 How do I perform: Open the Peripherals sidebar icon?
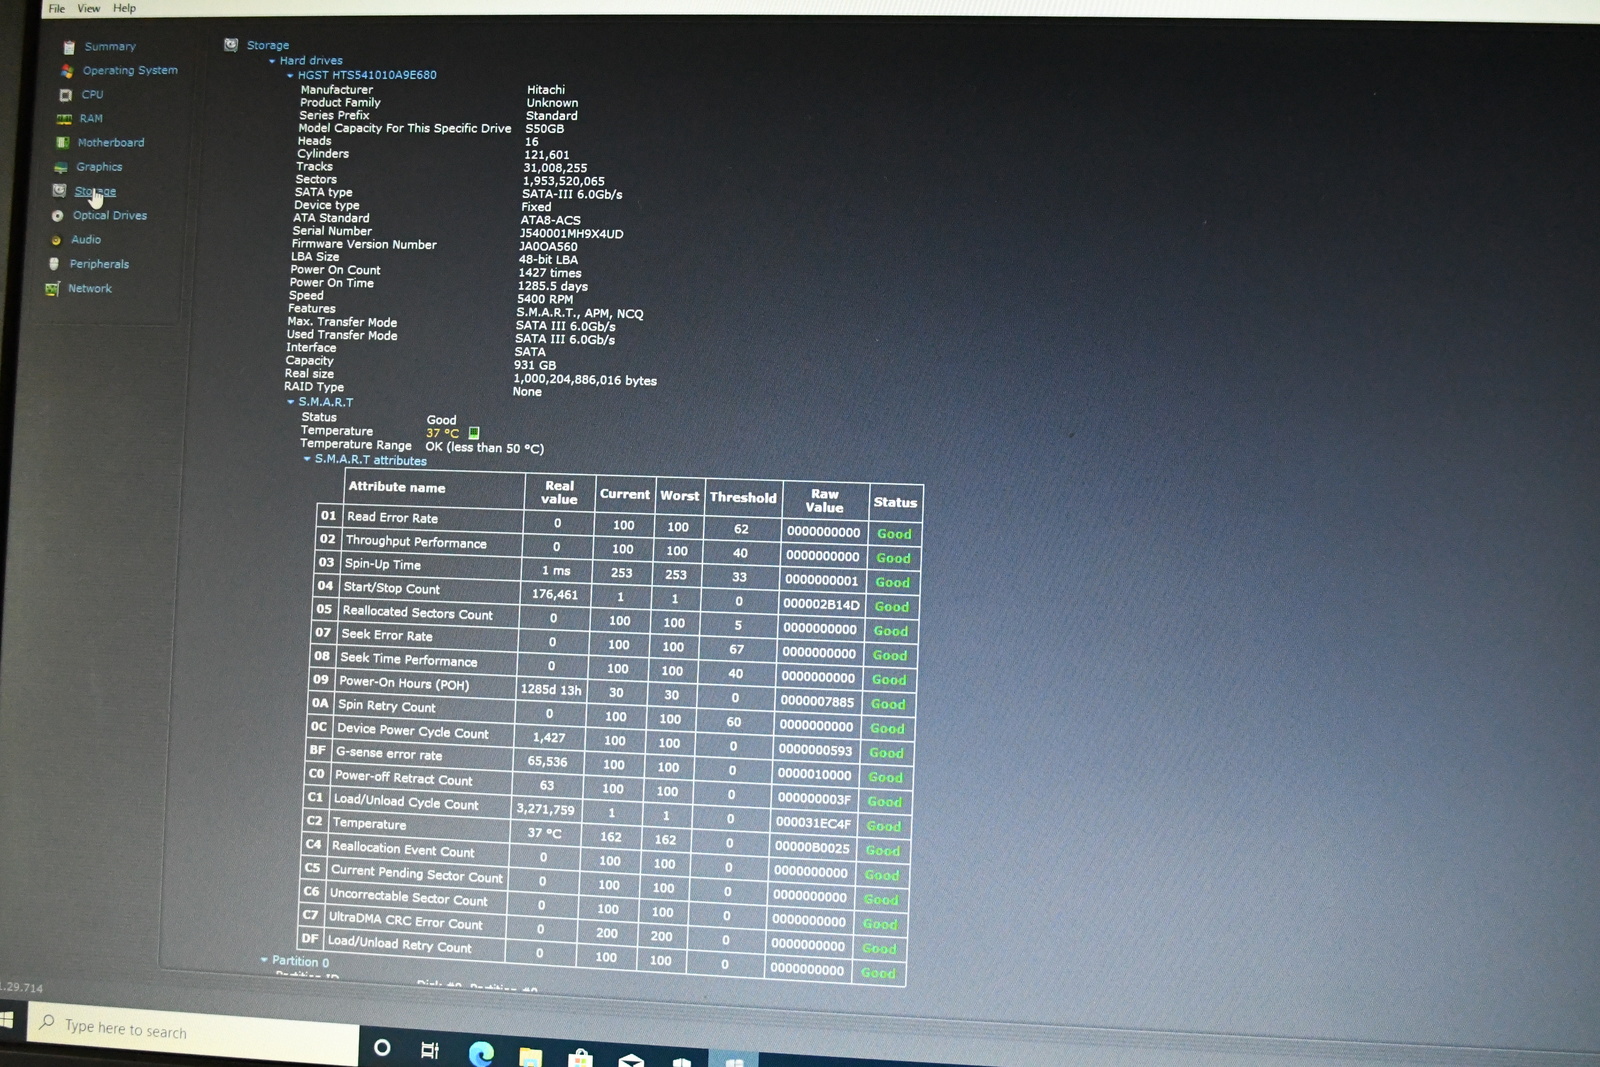[54, 264]
